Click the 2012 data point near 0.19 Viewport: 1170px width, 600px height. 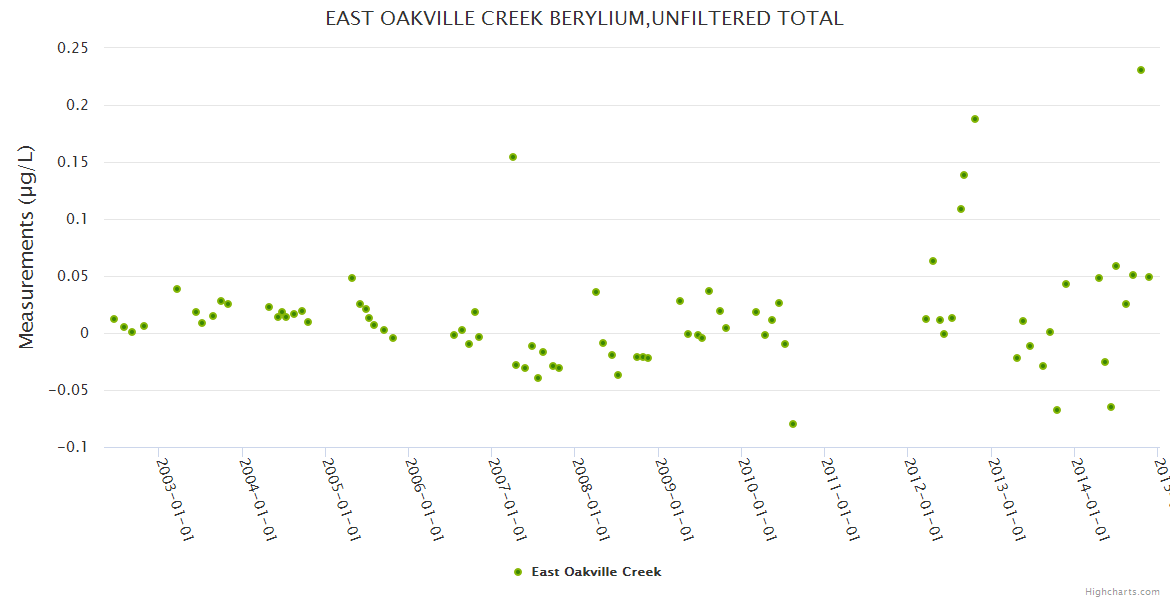point(975,119)
